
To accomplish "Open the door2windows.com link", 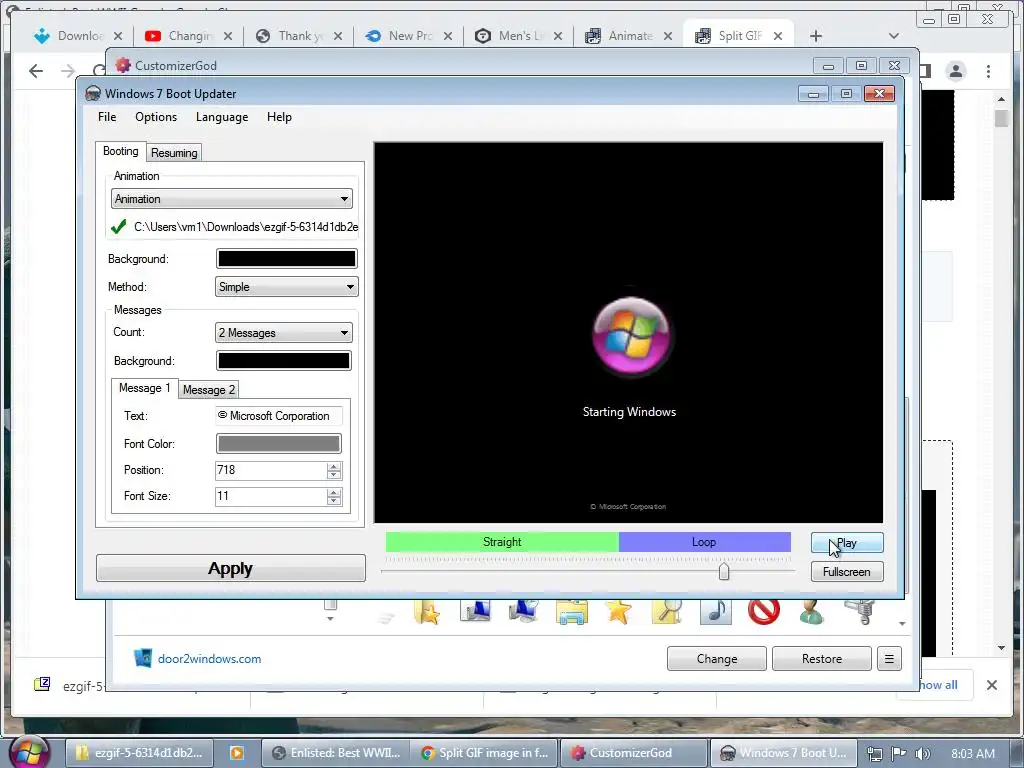I will (209, 658).
